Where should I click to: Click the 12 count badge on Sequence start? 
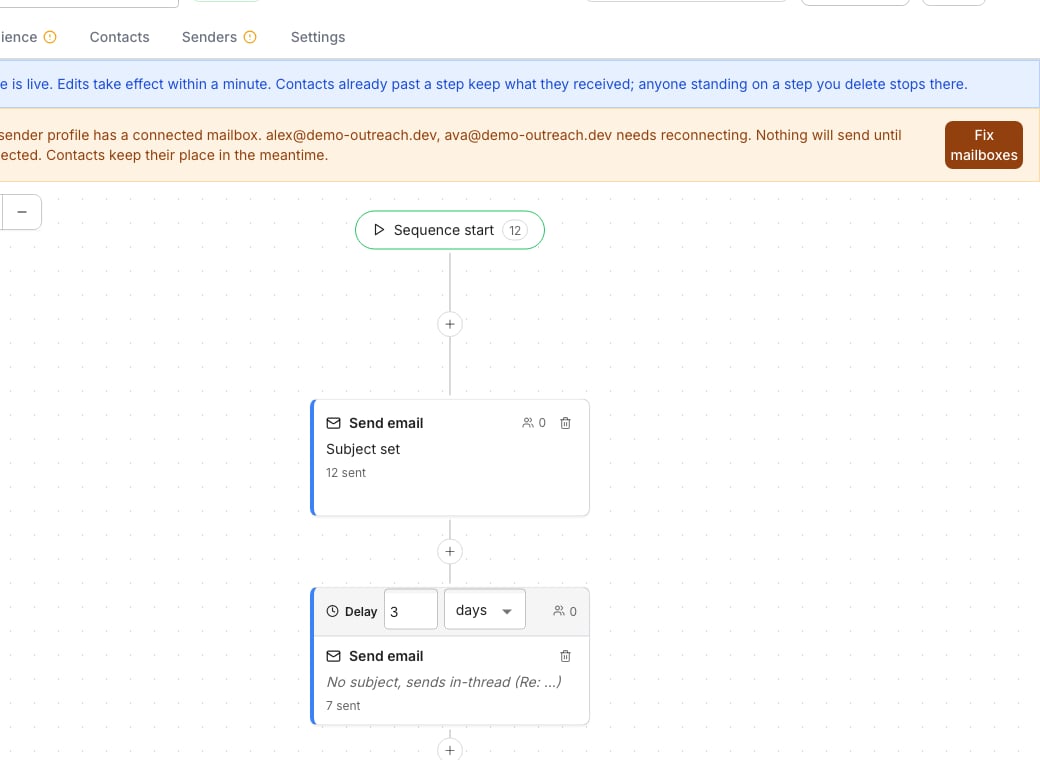coord(515,230)
